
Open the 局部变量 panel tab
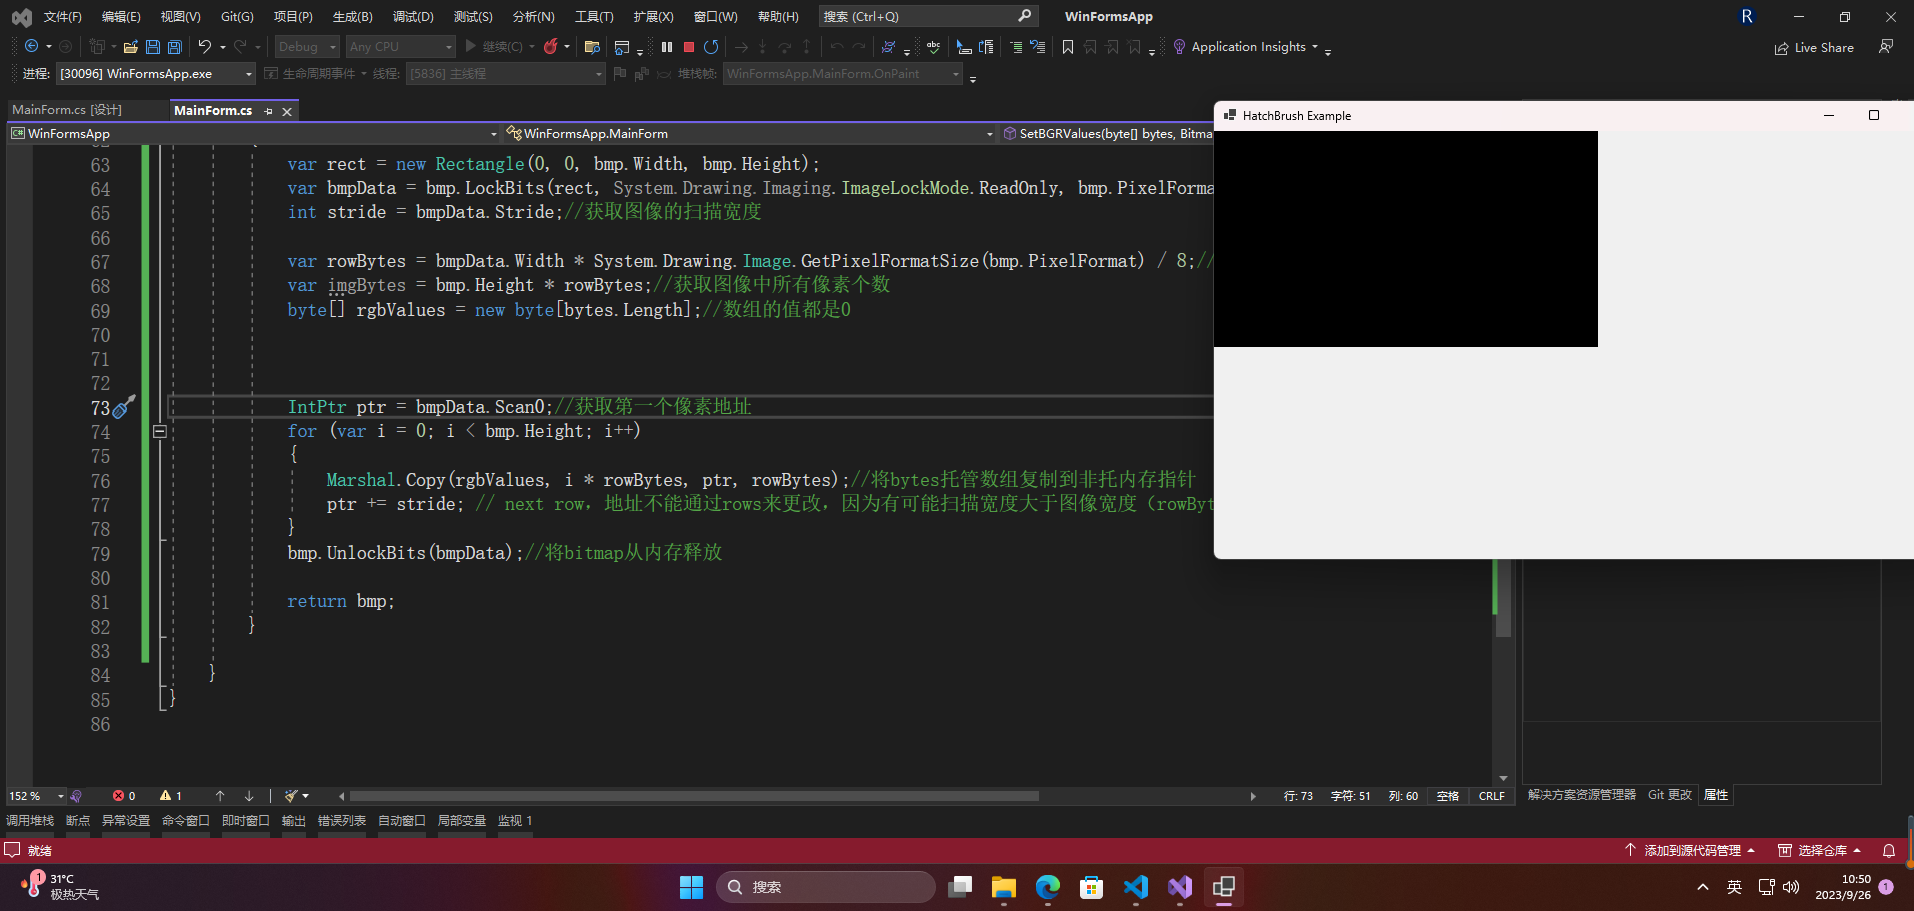tap(462, 821)
